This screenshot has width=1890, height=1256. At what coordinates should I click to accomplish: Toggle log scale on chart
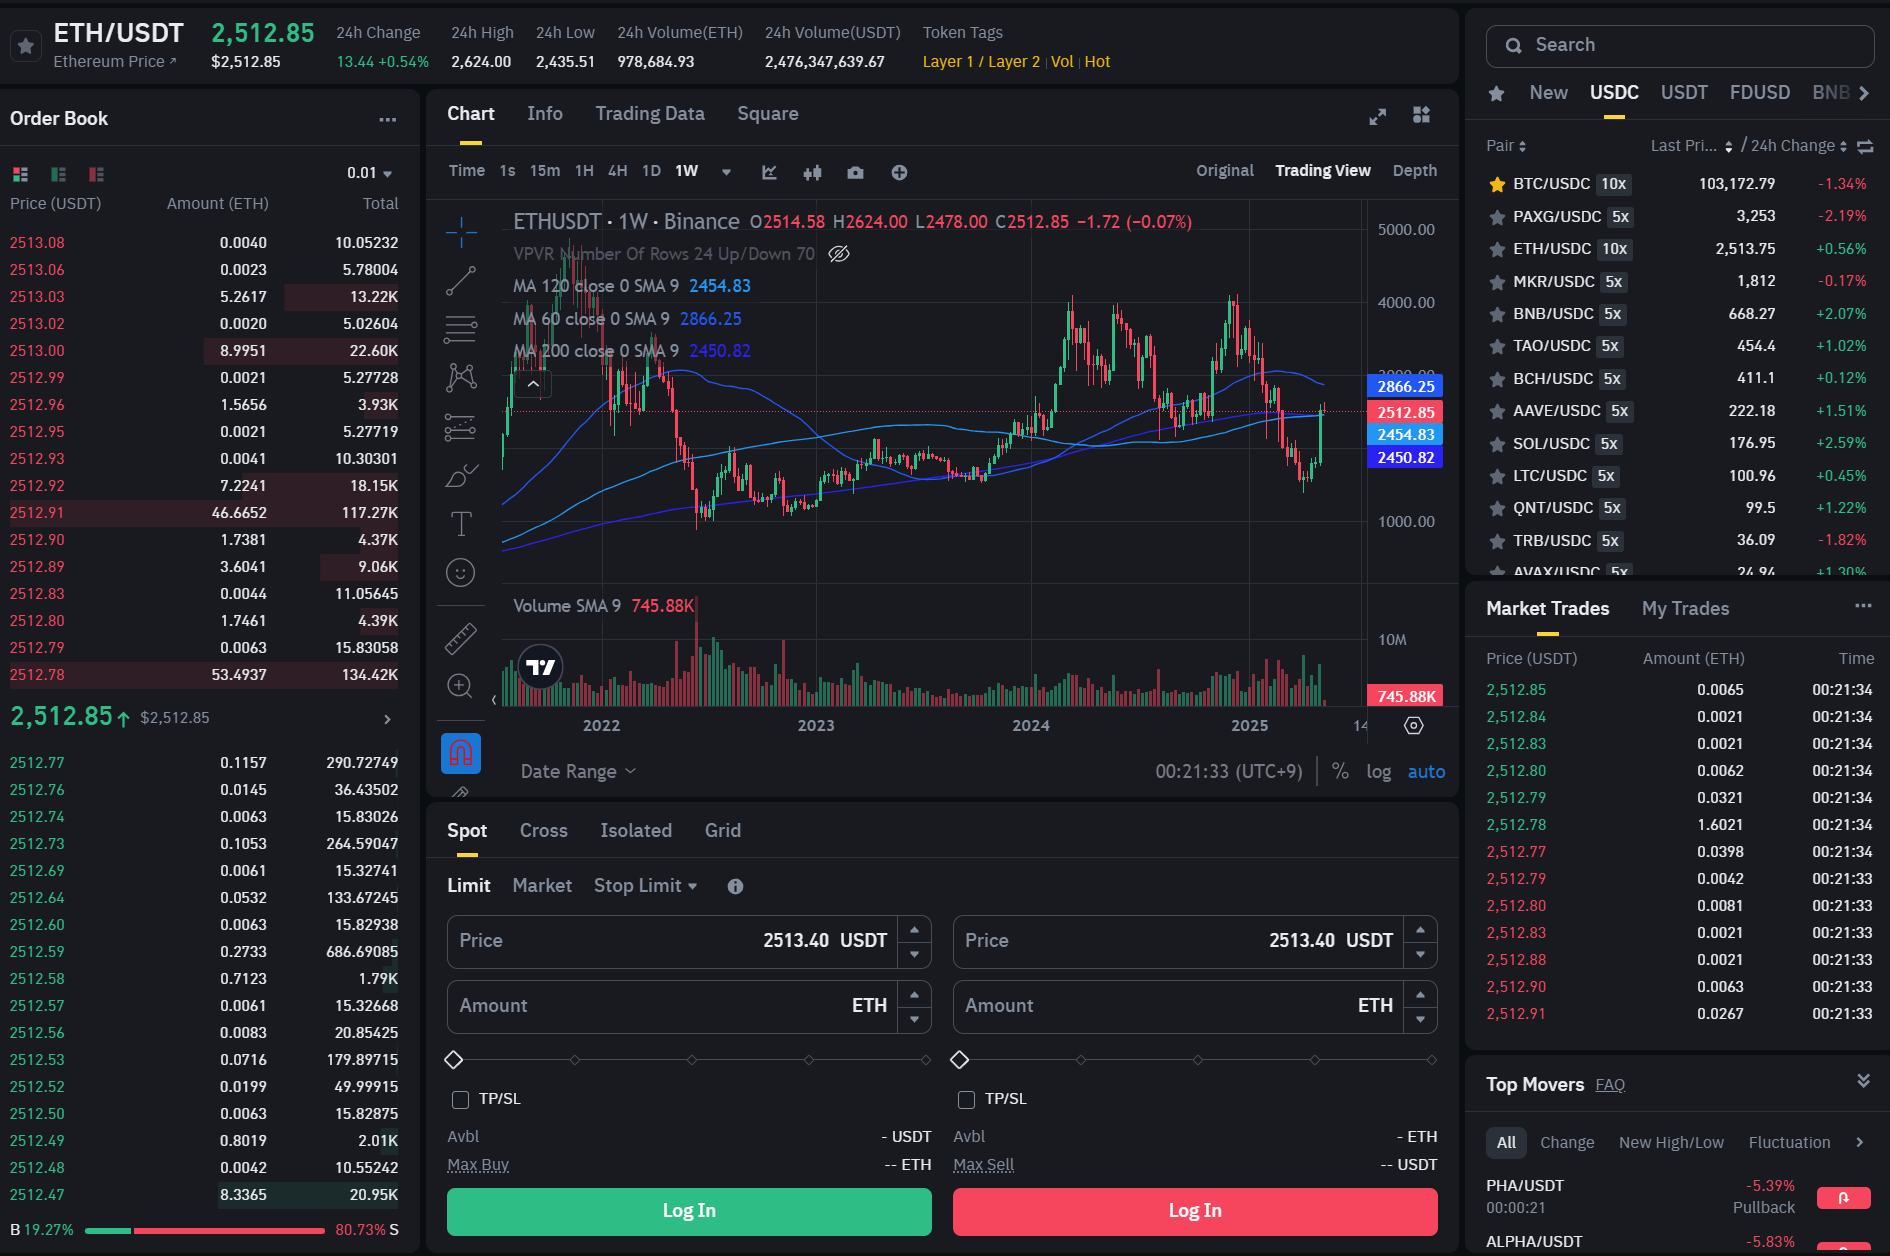1379,771
